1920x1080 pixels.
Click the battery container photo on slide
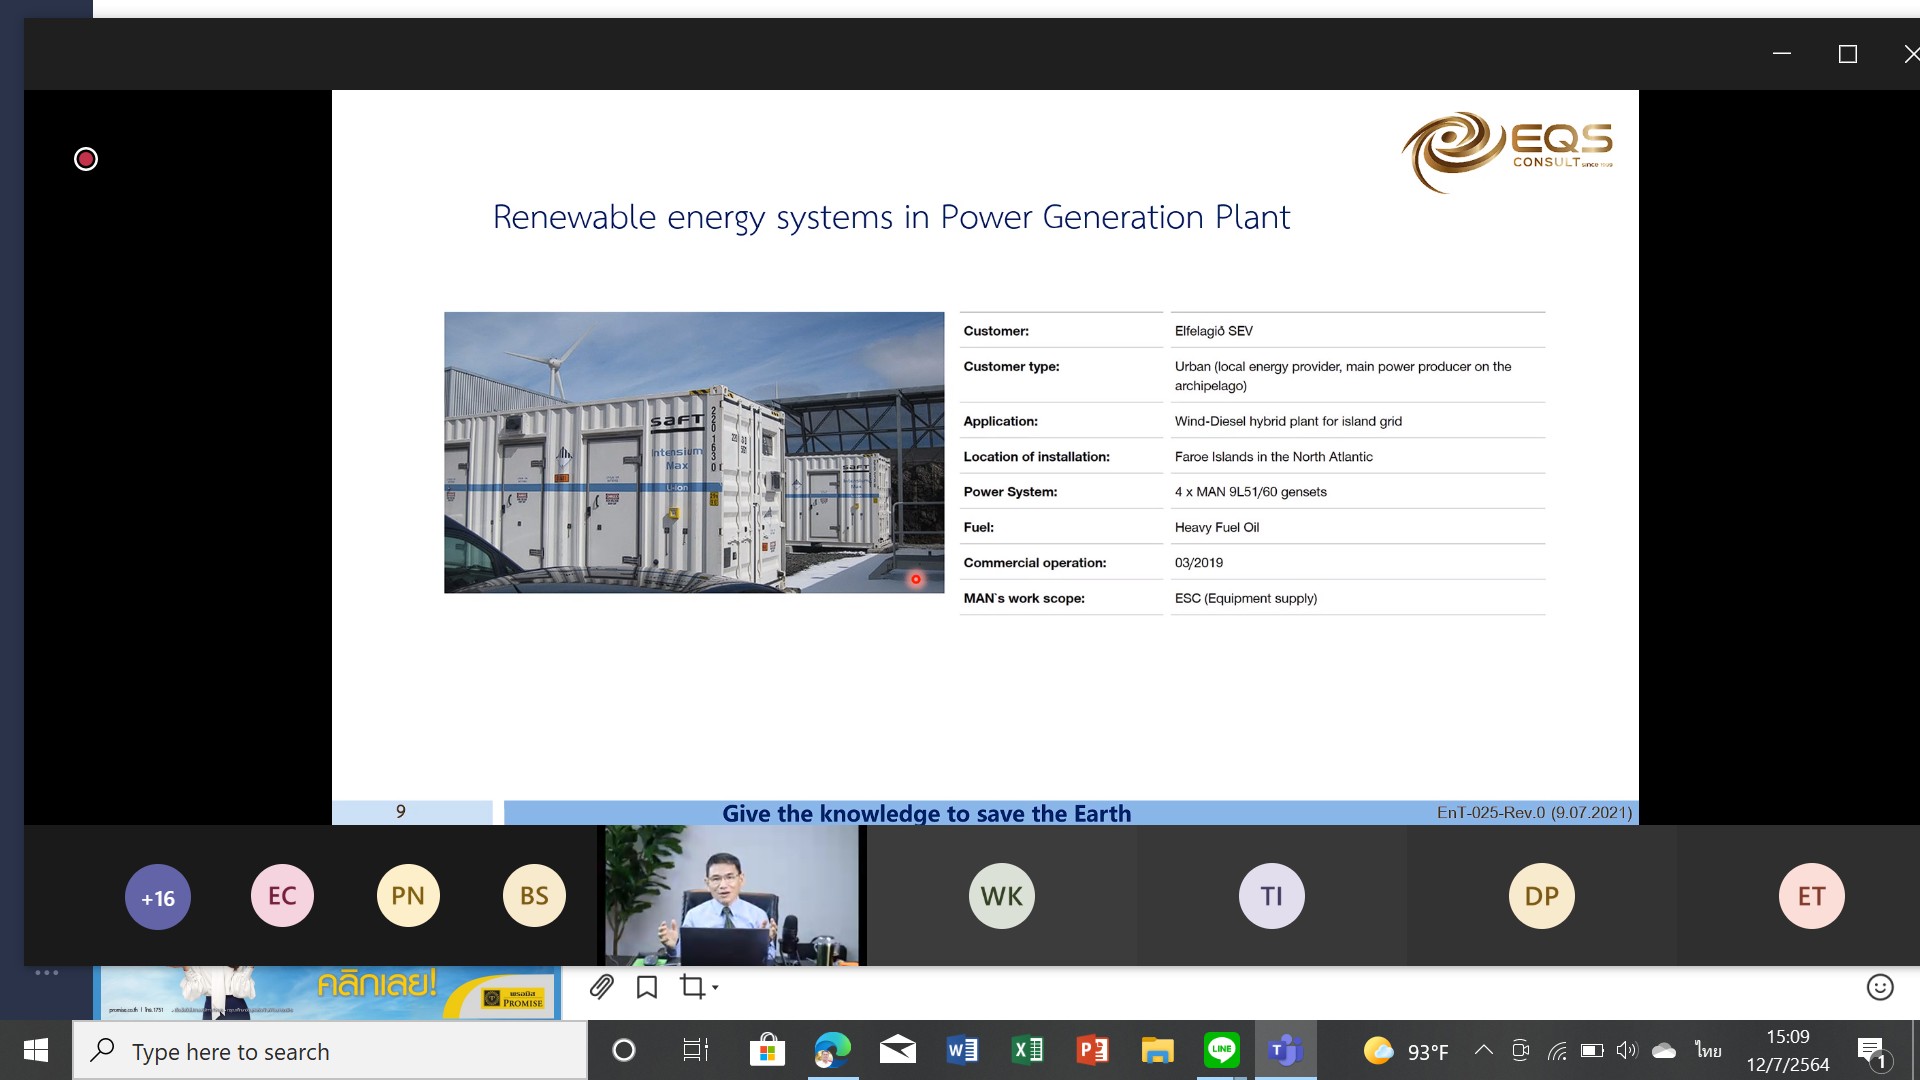pos(694,452)
